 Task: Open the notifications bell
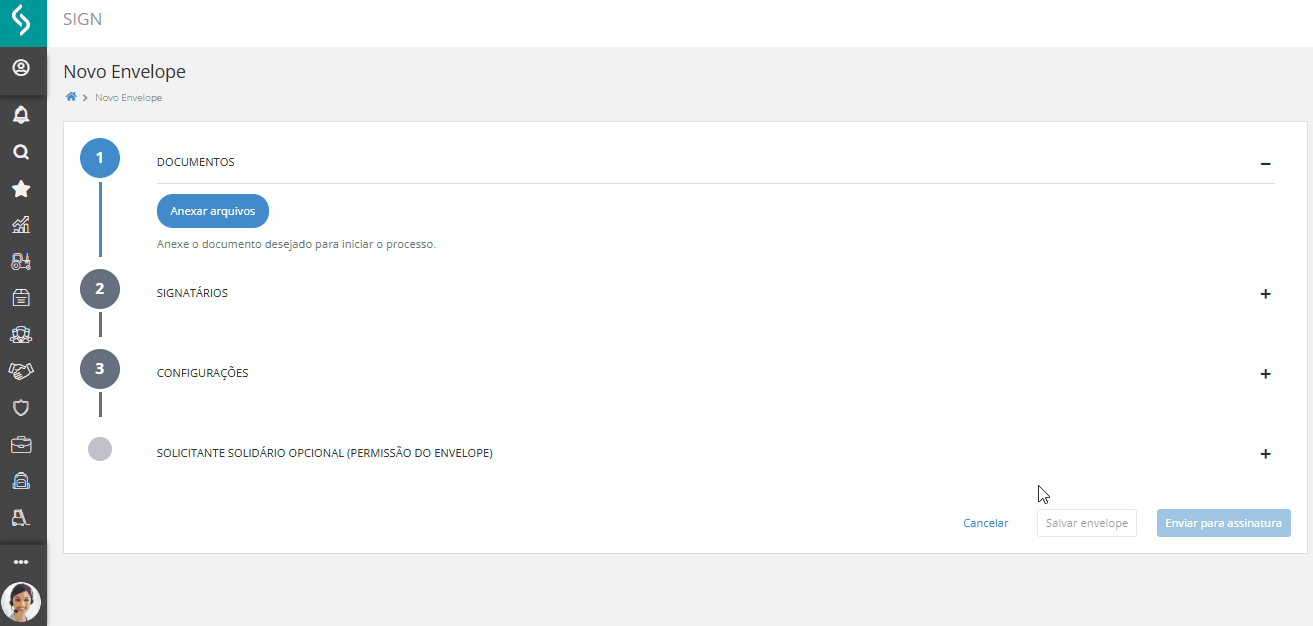click(x=21, y=115)
